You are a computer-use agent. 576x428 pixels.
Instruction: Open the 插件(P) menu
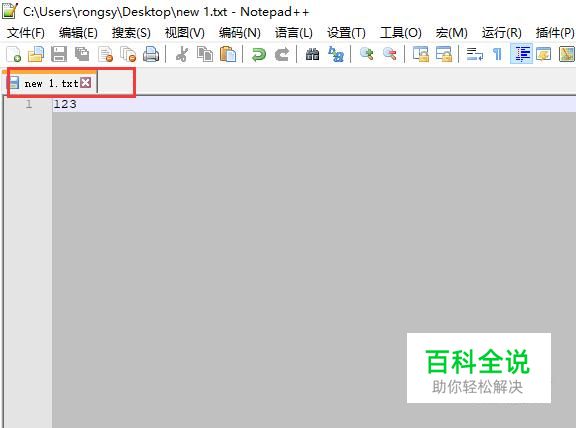click(555, 33)
